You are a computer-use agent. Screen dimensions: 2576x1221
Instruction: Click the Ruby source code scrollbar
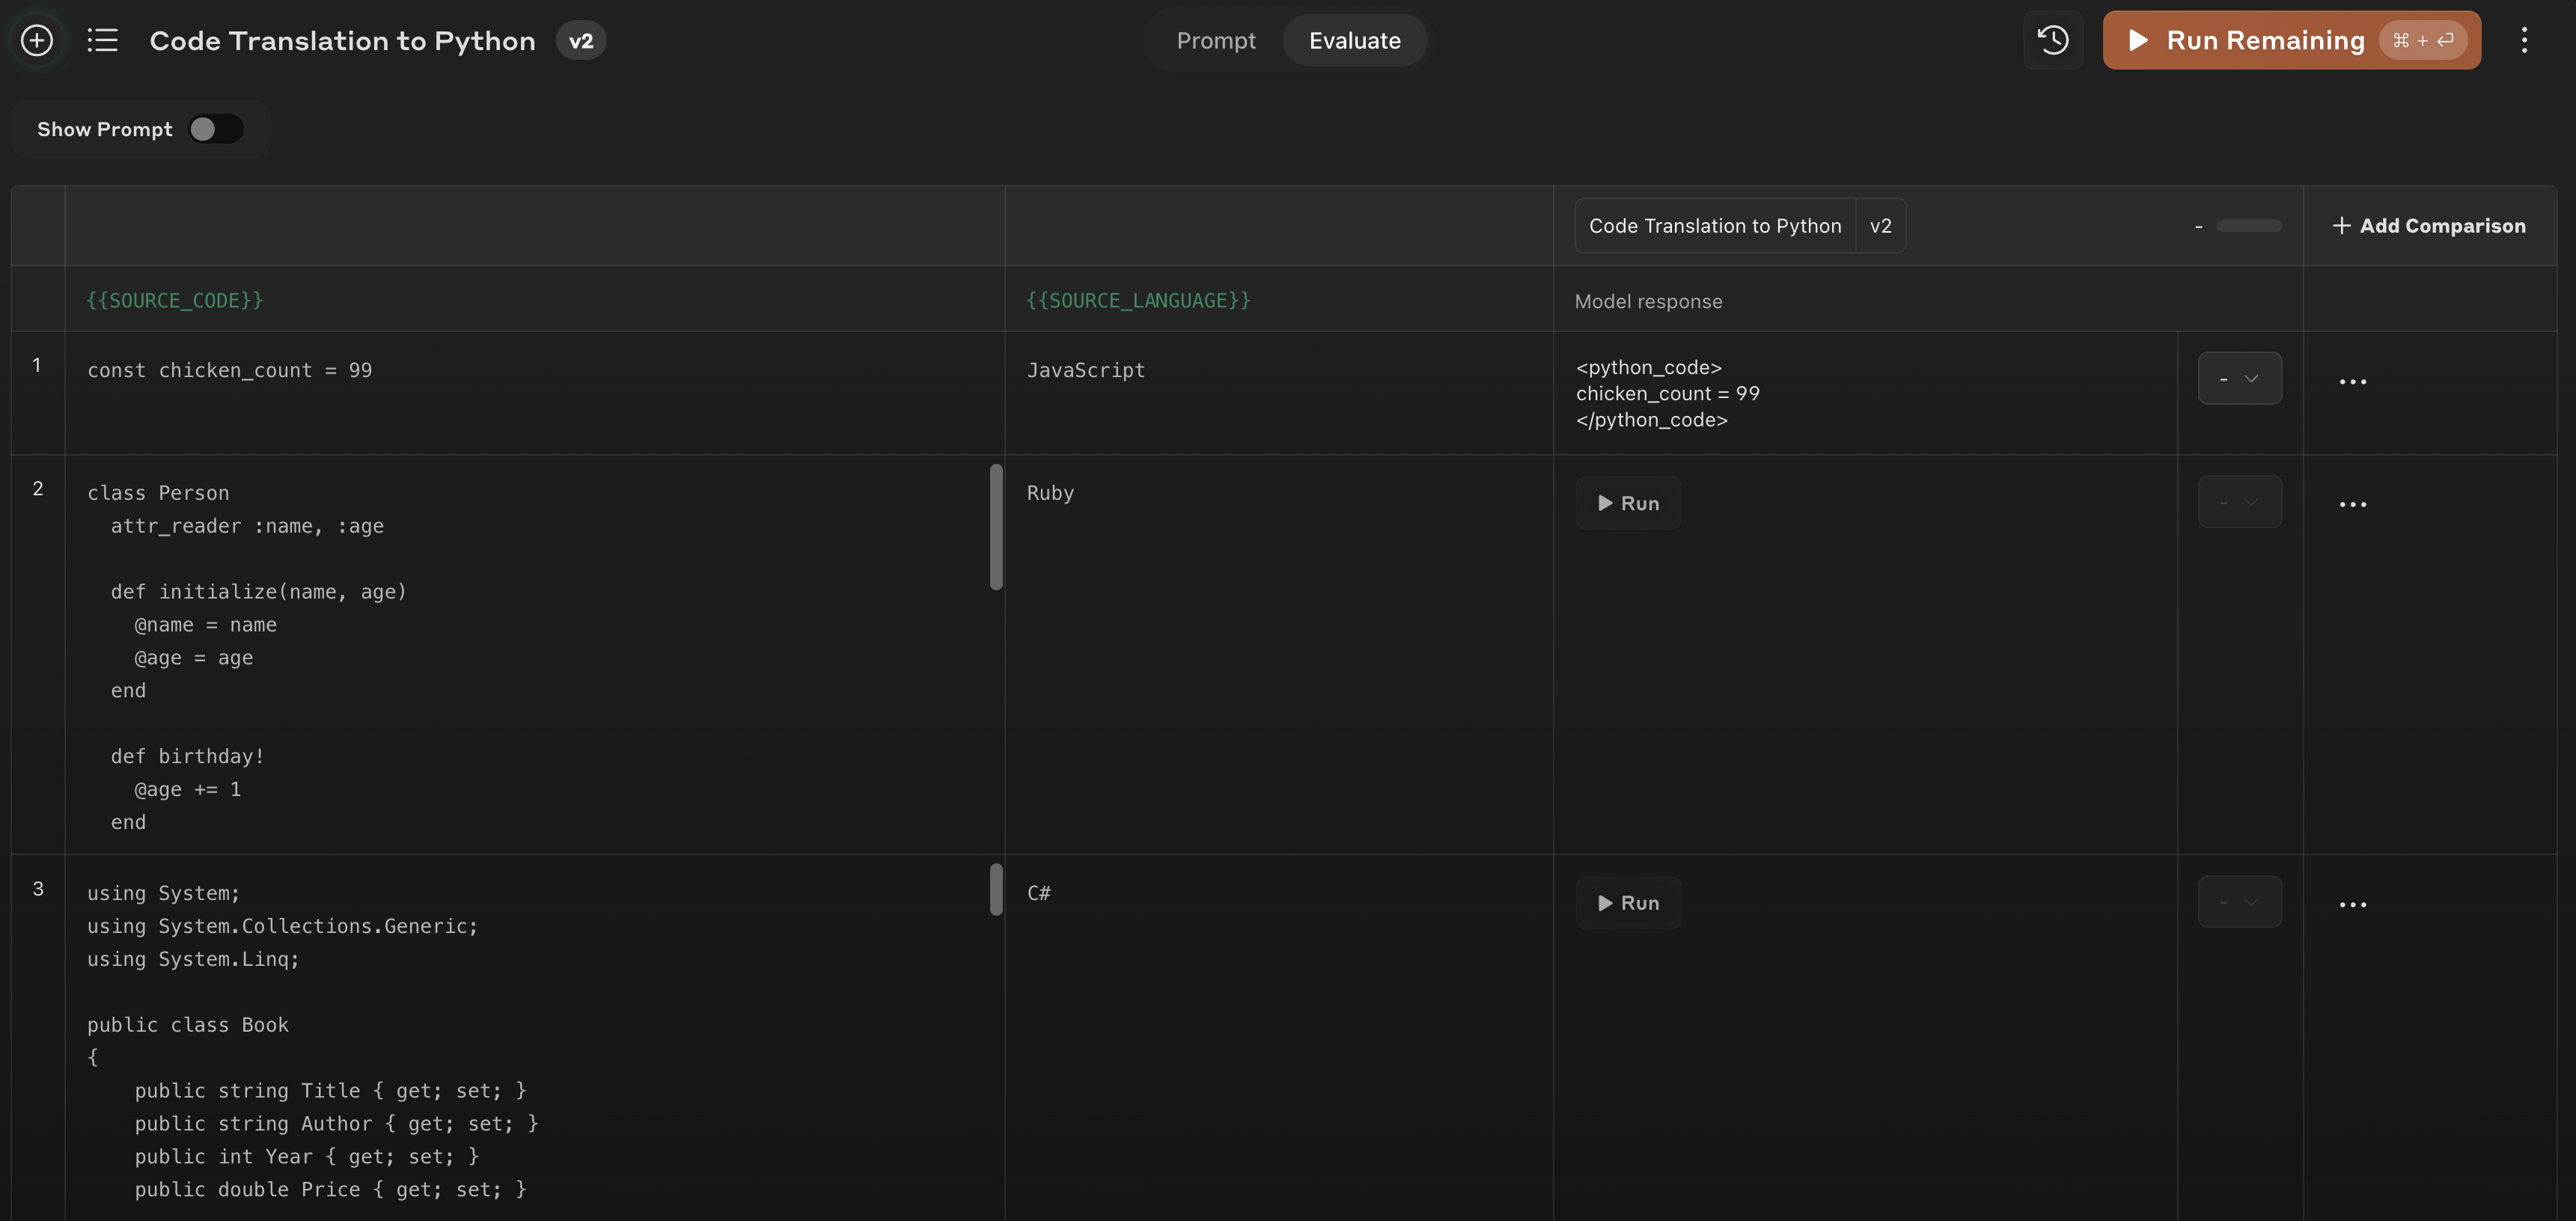point(995,527)
